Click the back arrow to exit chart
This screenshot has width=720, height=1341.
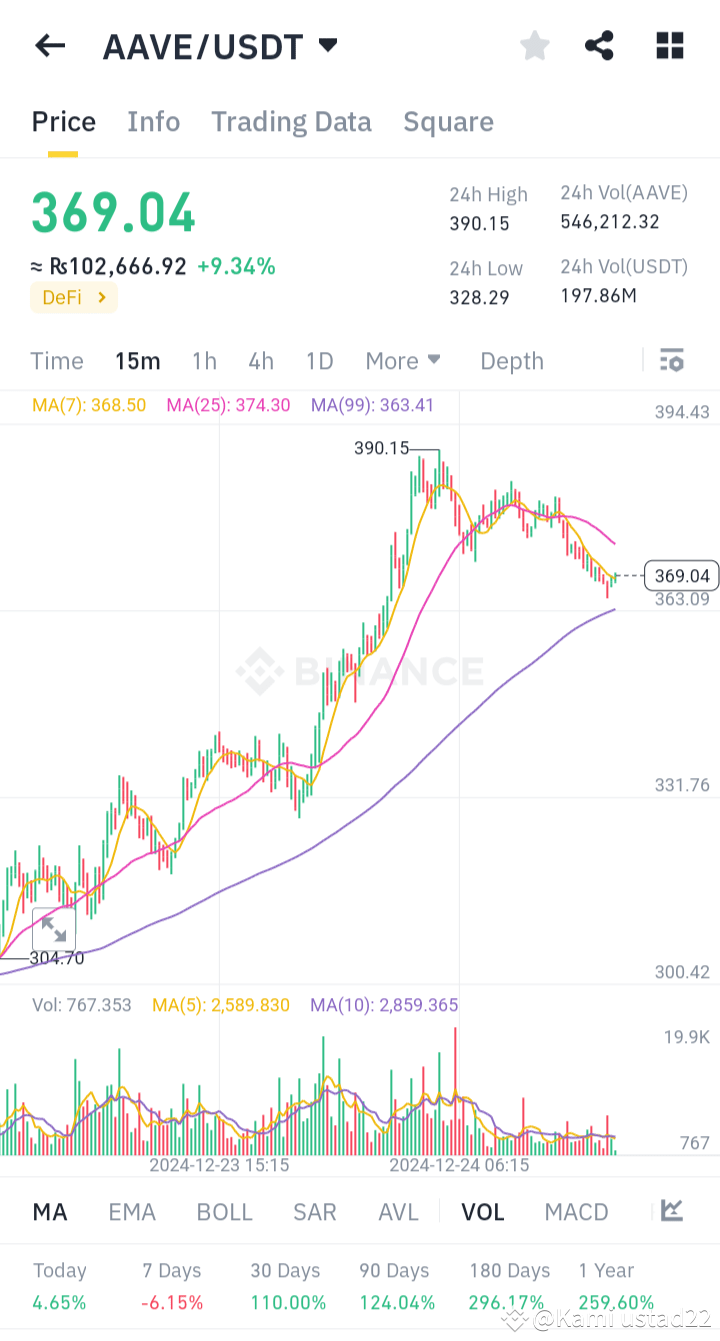click(x=50, y=45)
